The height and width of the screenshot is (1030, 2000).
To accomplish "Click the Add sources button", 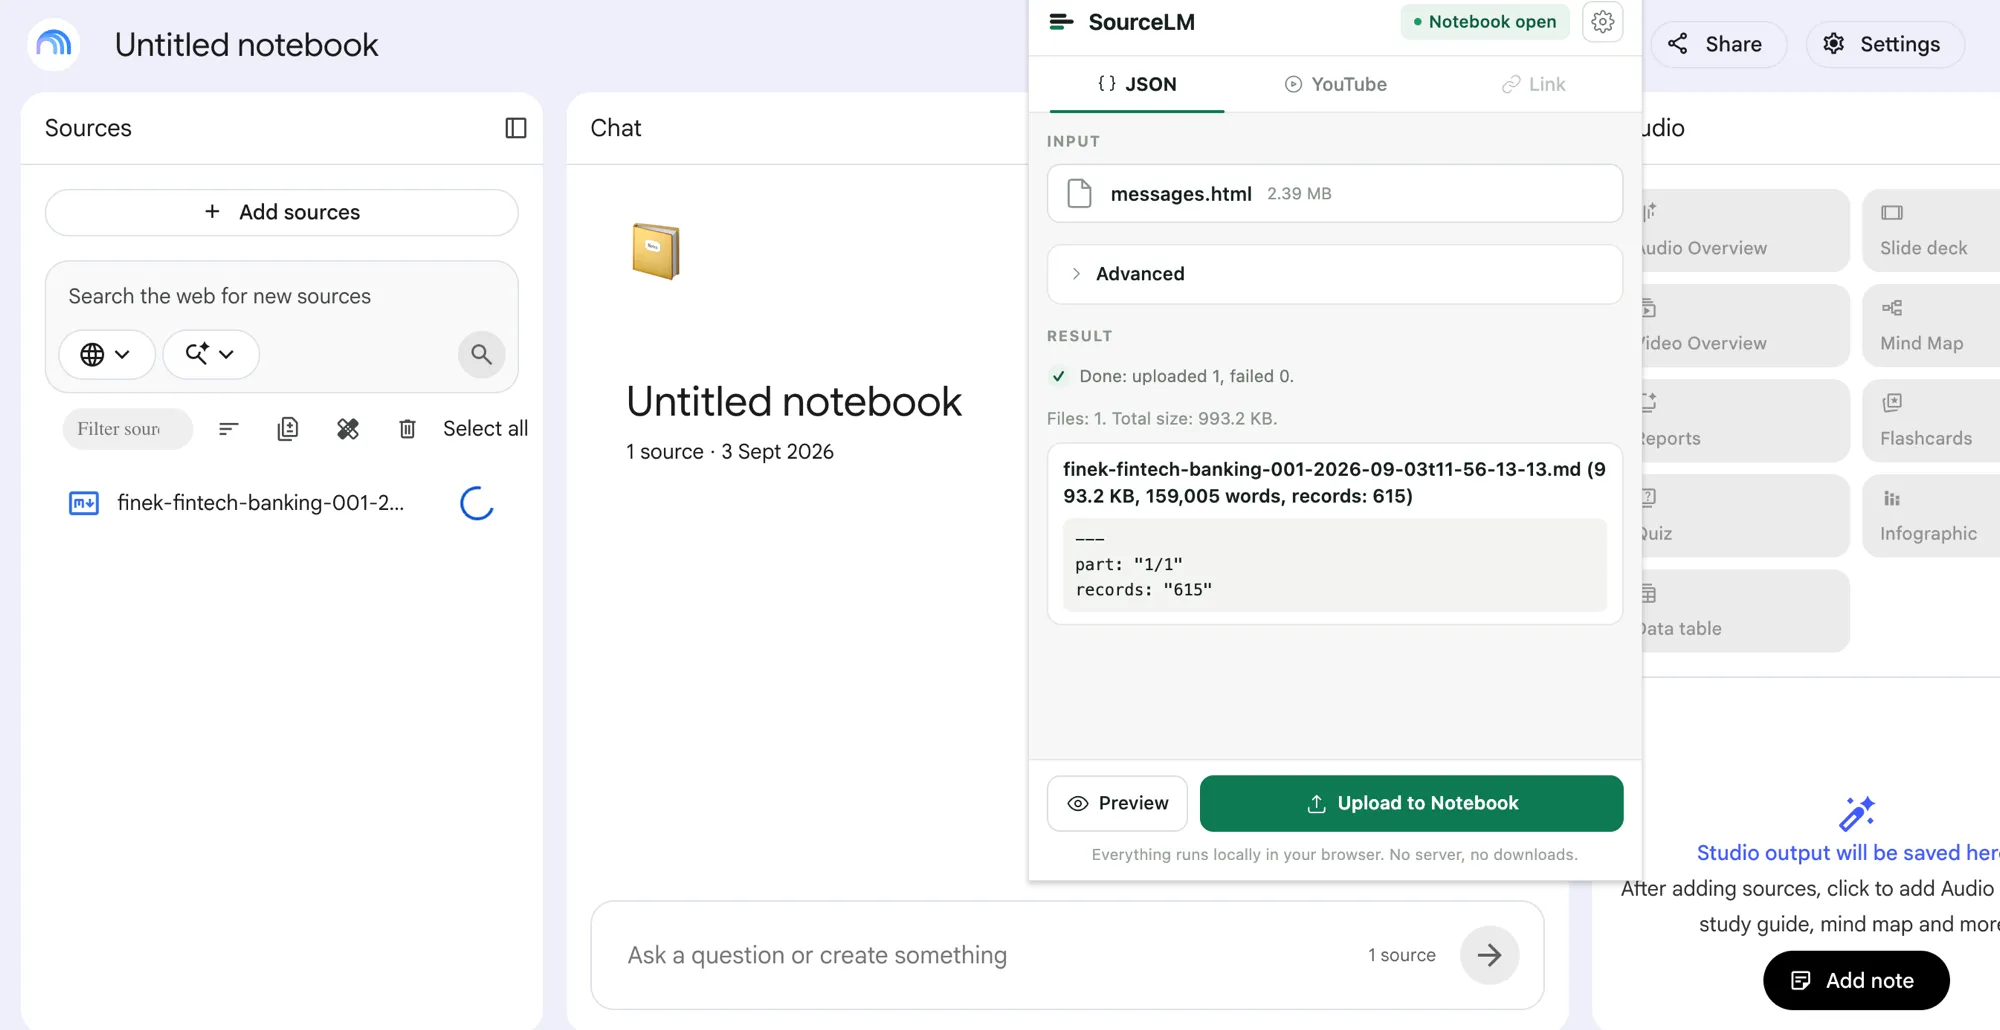I will 282,212.
